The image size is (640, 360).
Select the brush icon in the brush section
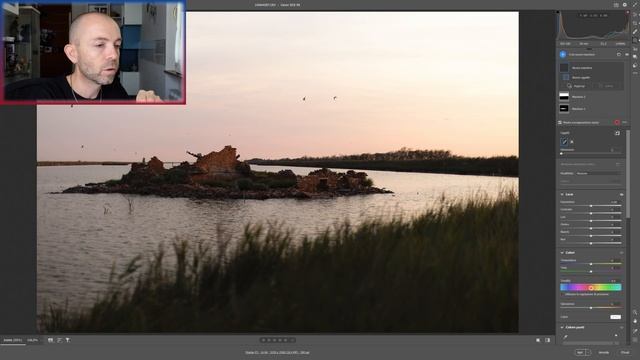pos(564,142)
